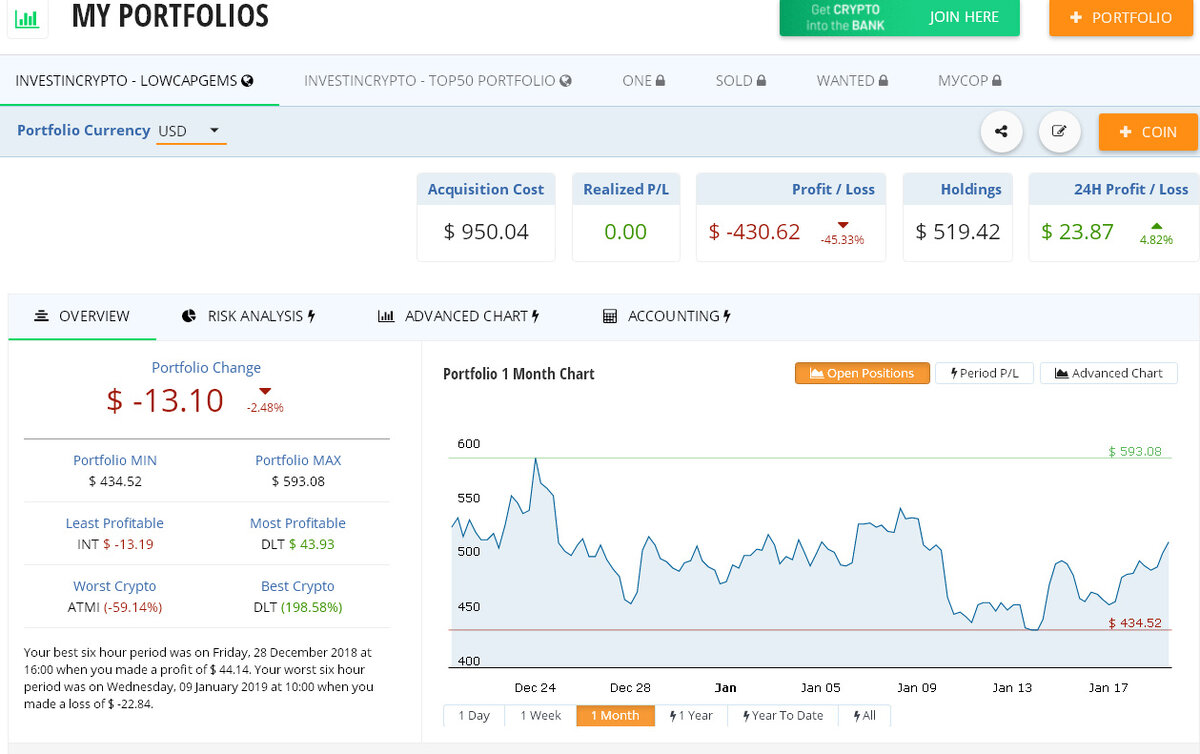The height and width of the screenshot is (754, 1200).
Task: Click the edit portfolio pencil icon
Action: pyautogui.click(x=1059, y=131)
